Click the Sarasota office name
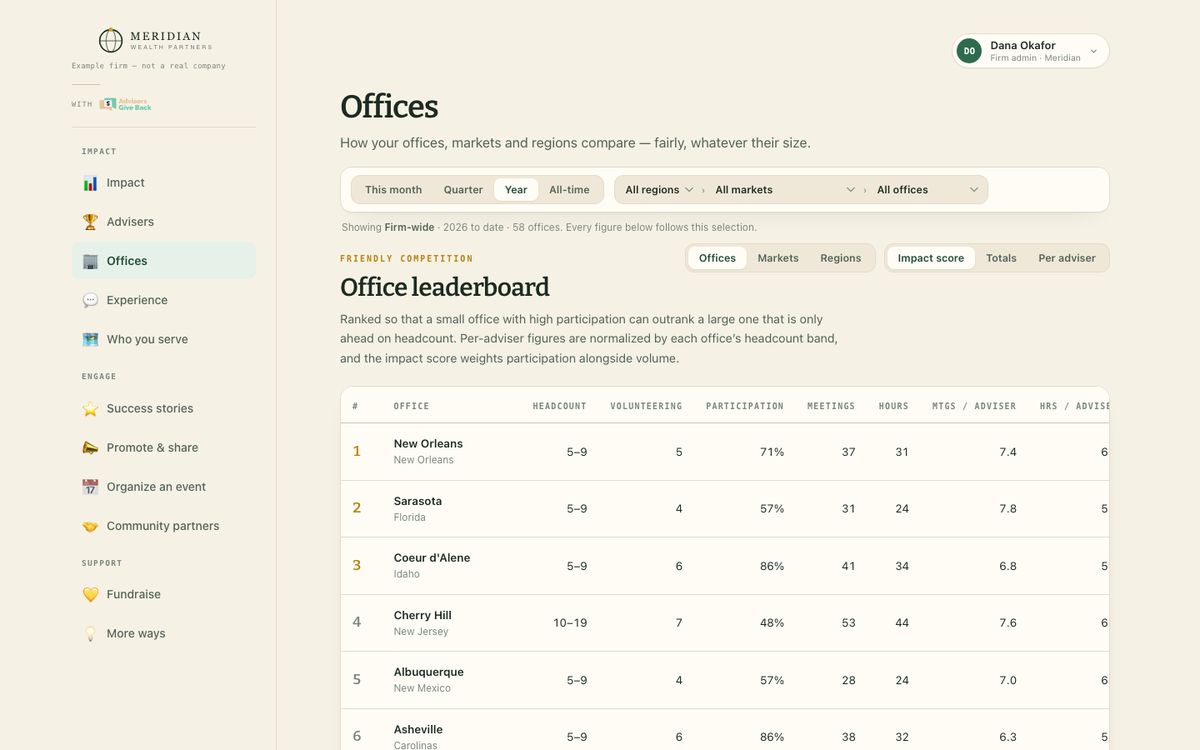1200x750 pixels. point(418,501)
